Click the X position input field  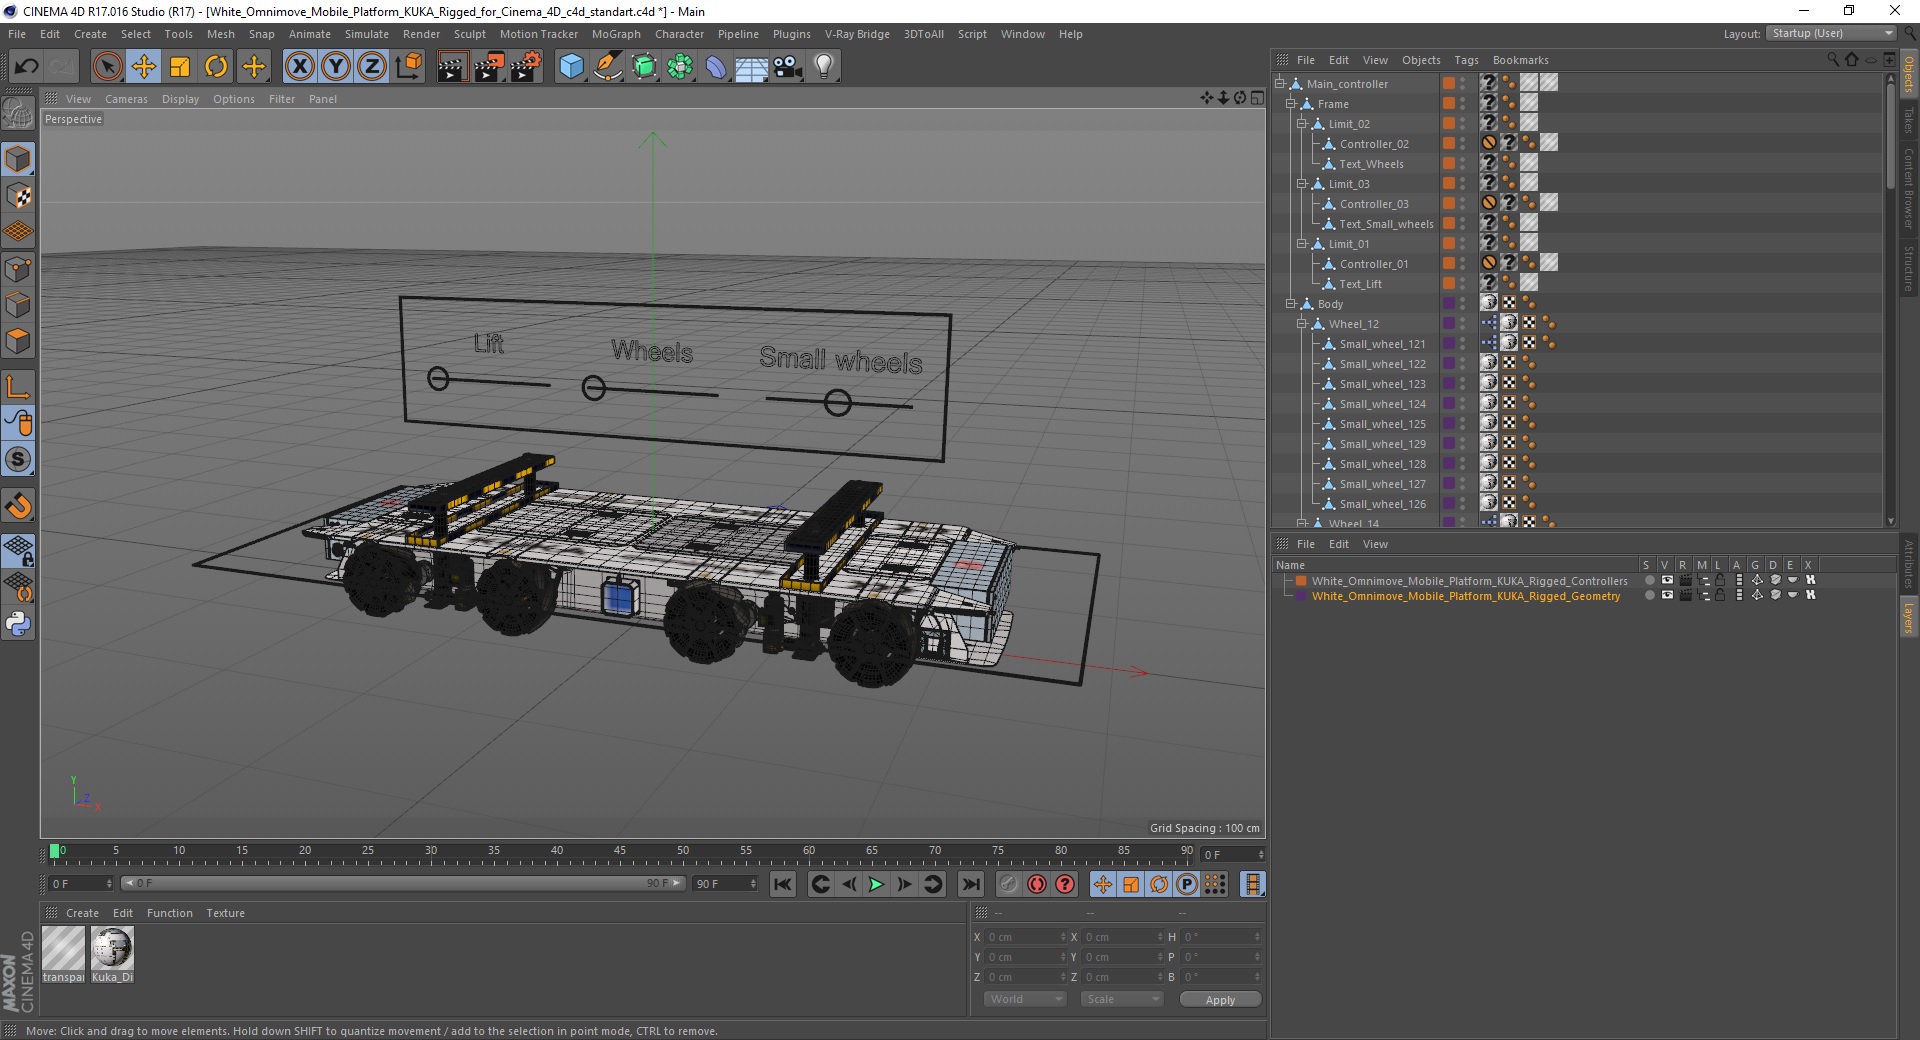tap(1026, 937)
